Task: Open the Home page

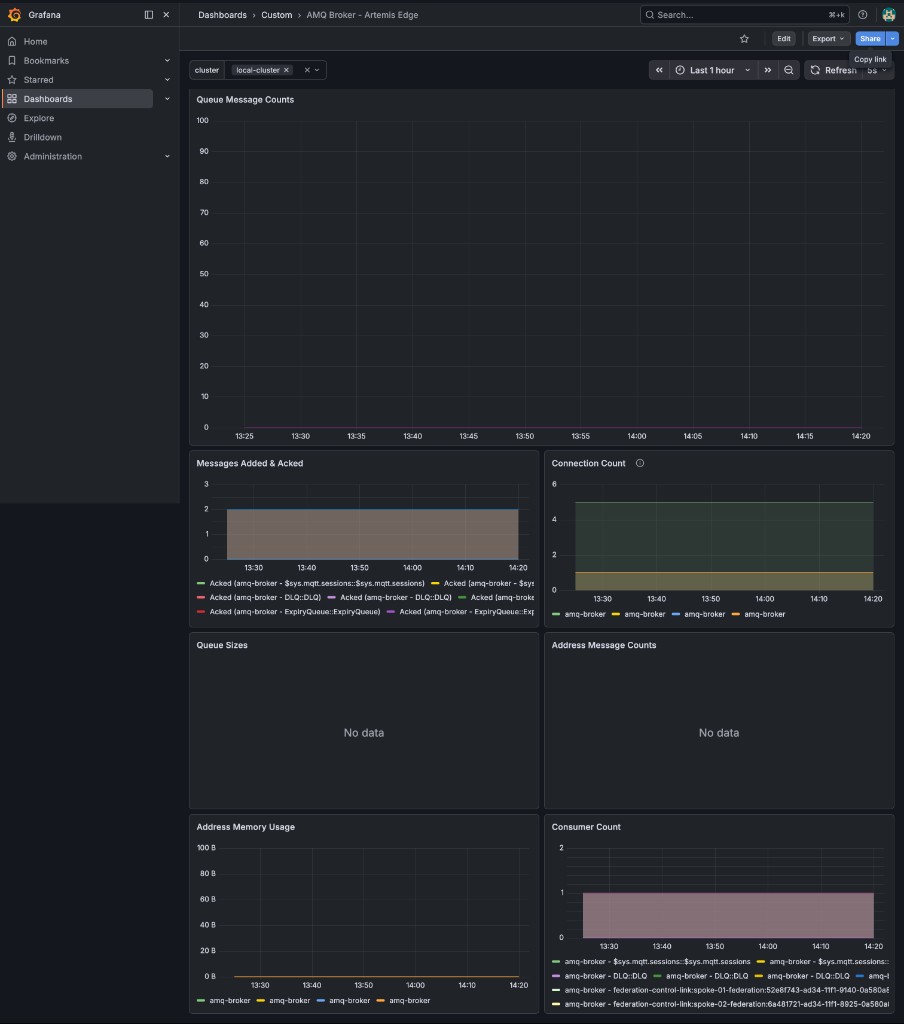Action: [x=35, y=41]
